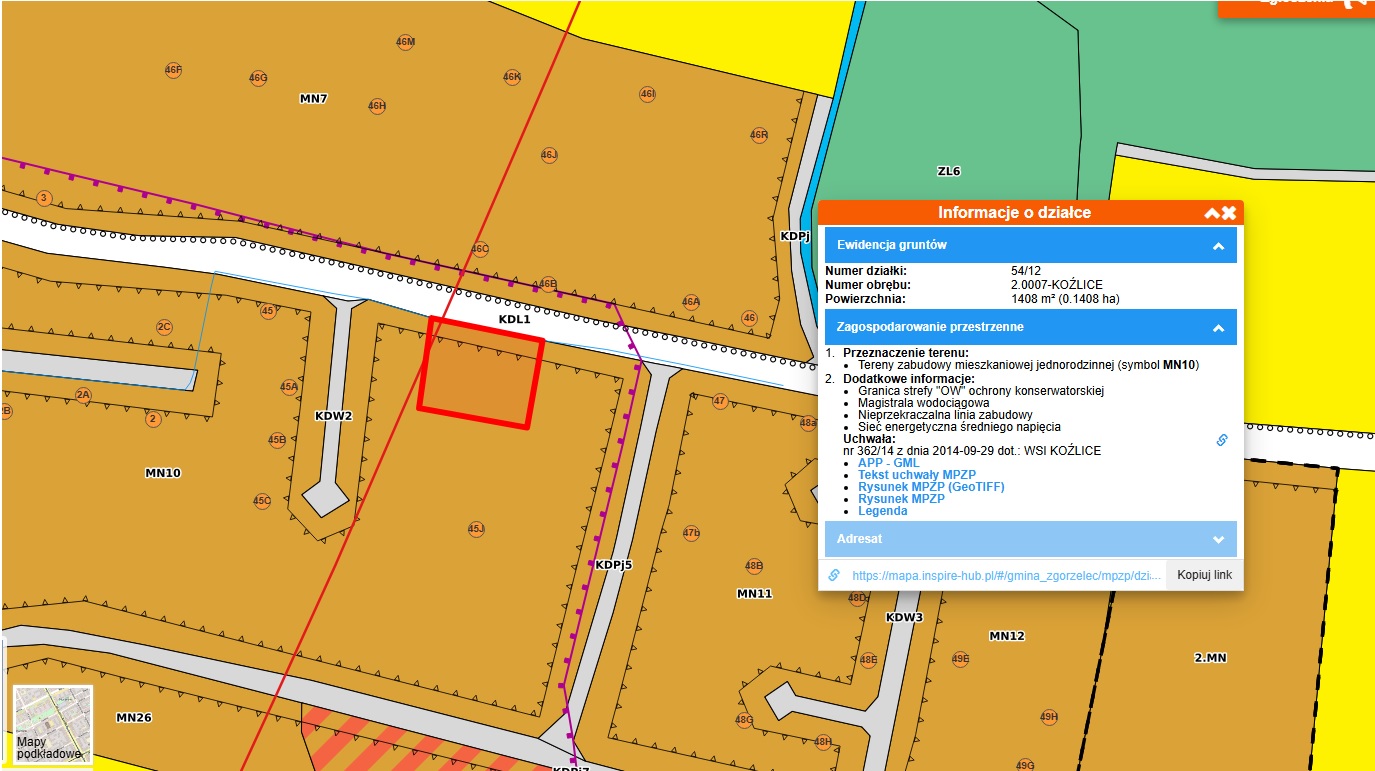
Task: Select the 46C address marker
Action: click(x=480, y=249)
